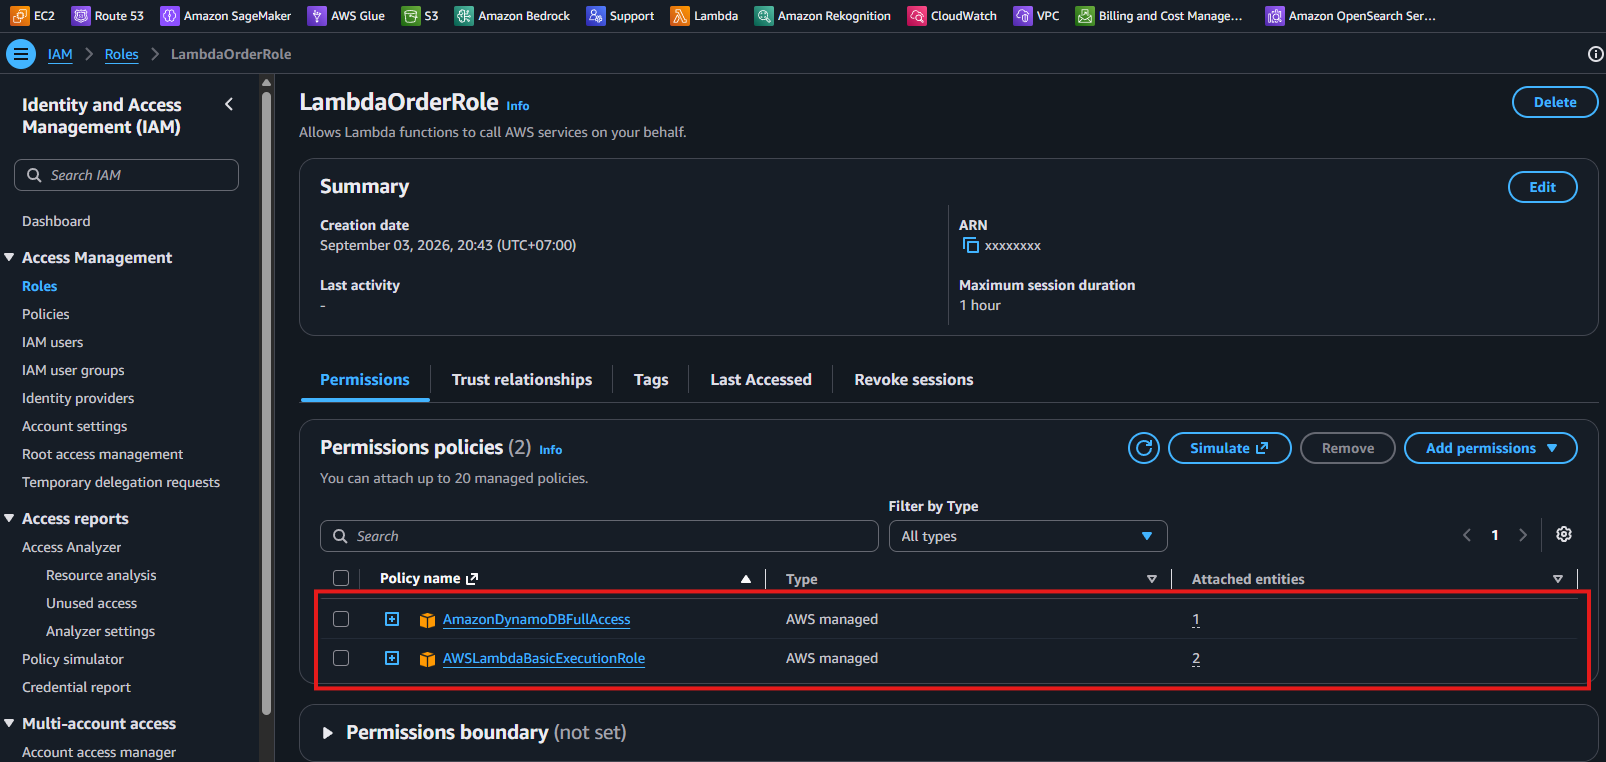Image resolution: width=1606 pixels, height=762 pixels.
Task: Open the Billing and Cost Management shortcut icon
Action: (x=1085, y=16)
